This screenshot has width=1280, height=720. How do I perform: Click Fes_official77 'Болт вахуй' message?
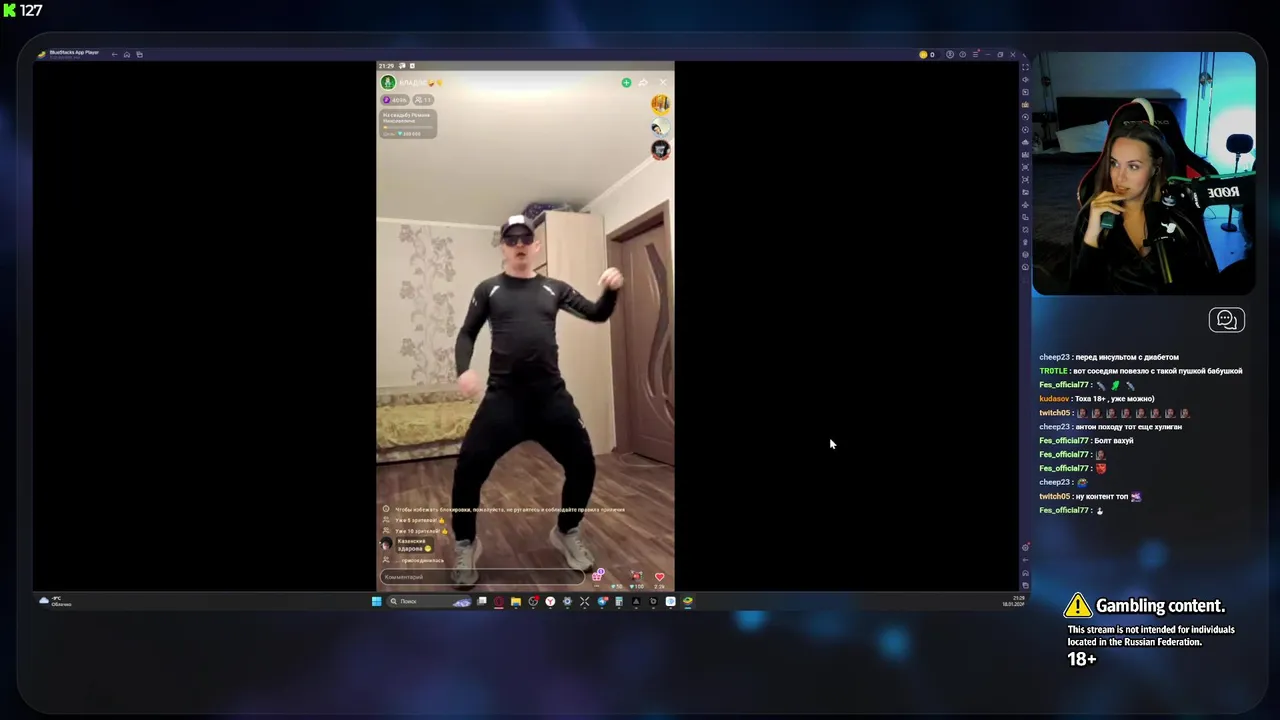pos(1086,441)
